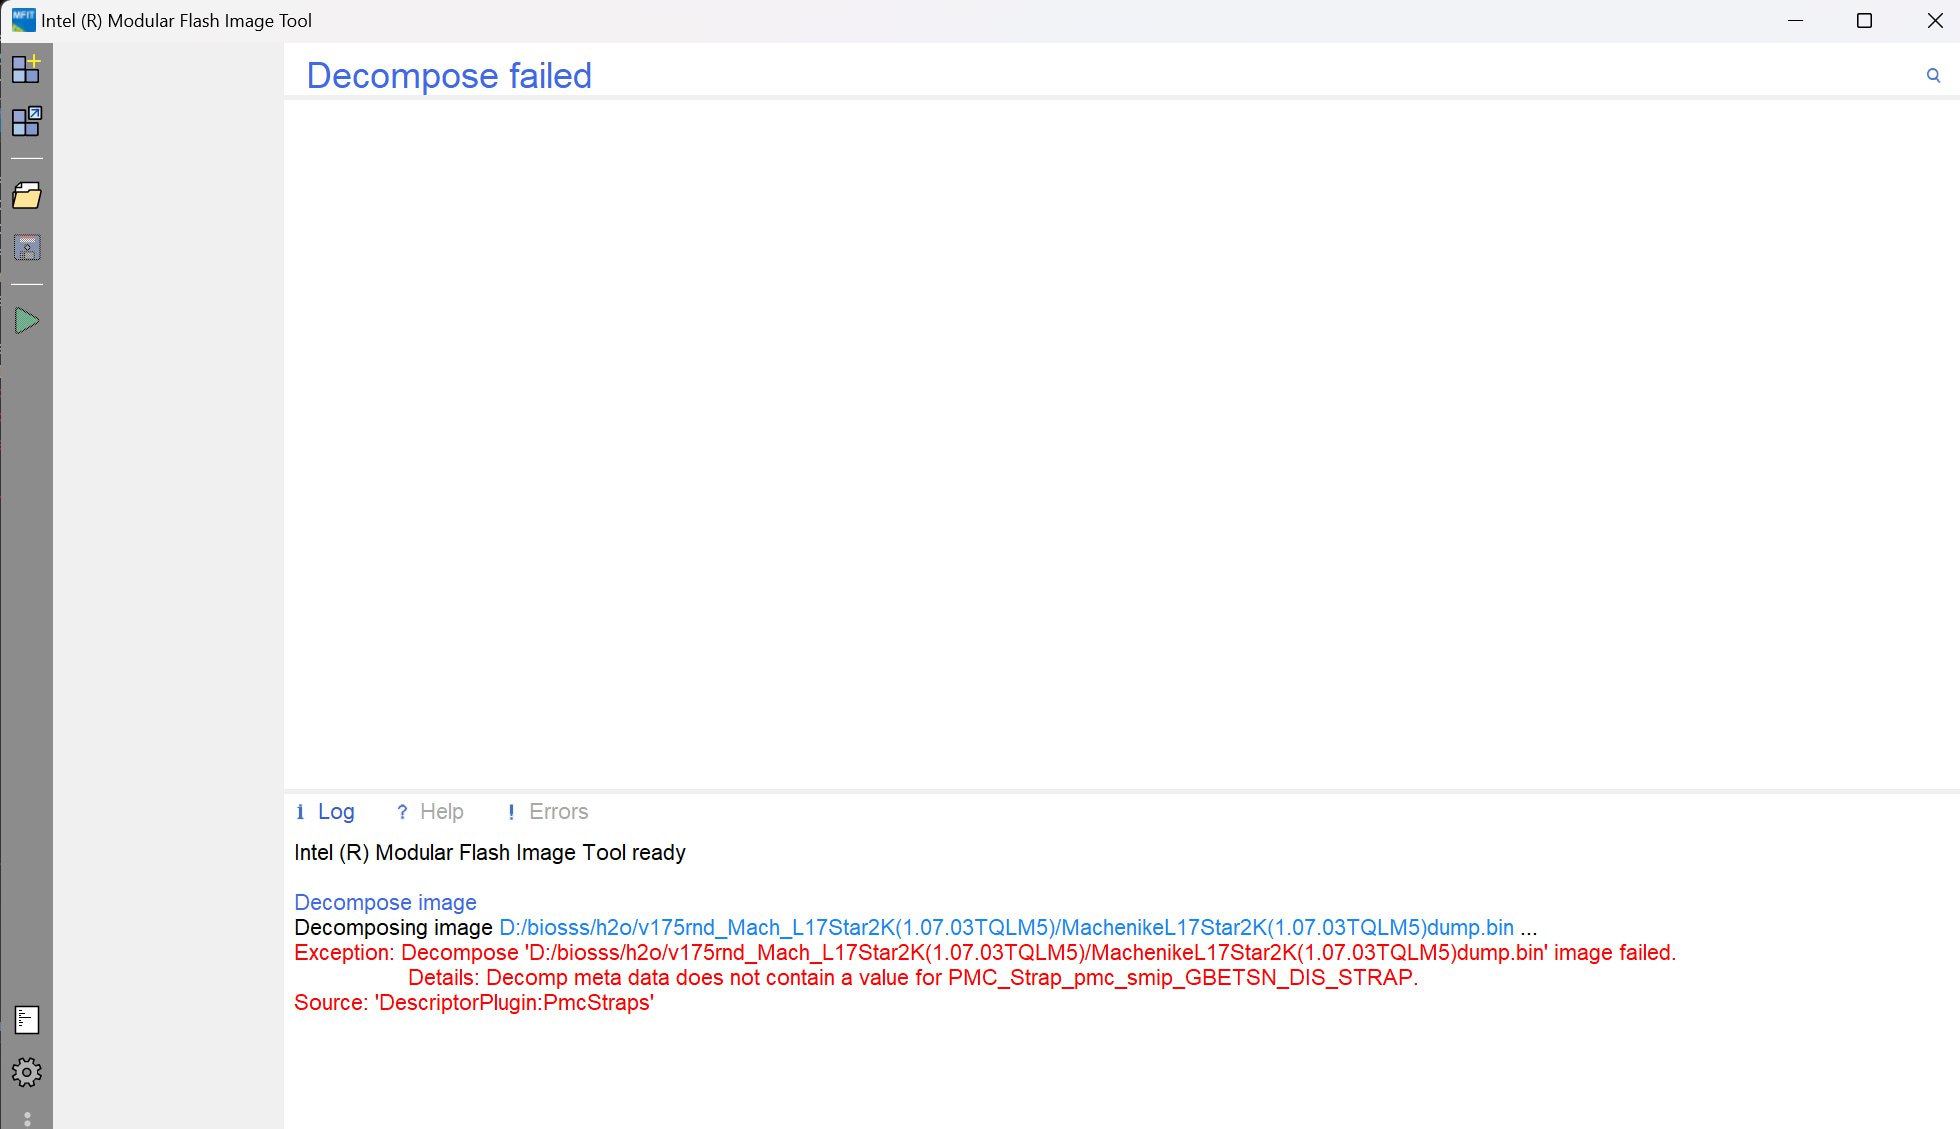
Task: Select the Details: Decomp meta data error line
Action: [913, 978]
